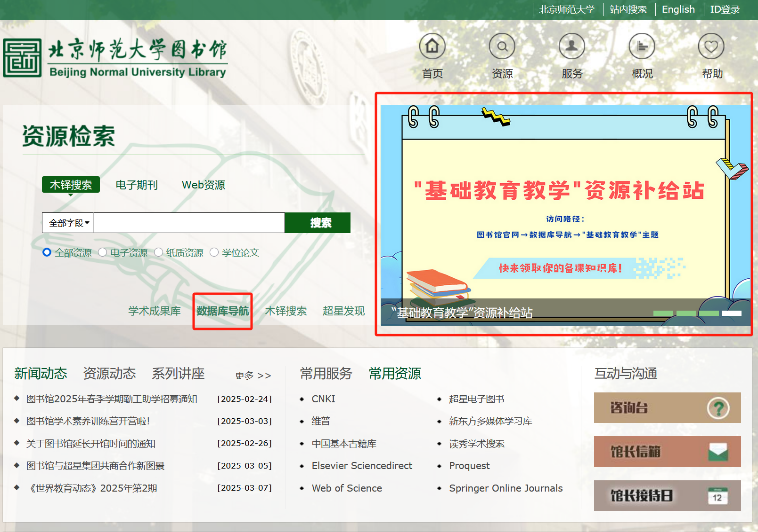Open the 新东方多媒体学习库 link
The height and width of the screenshot is (532, 758).
(491, 421)
